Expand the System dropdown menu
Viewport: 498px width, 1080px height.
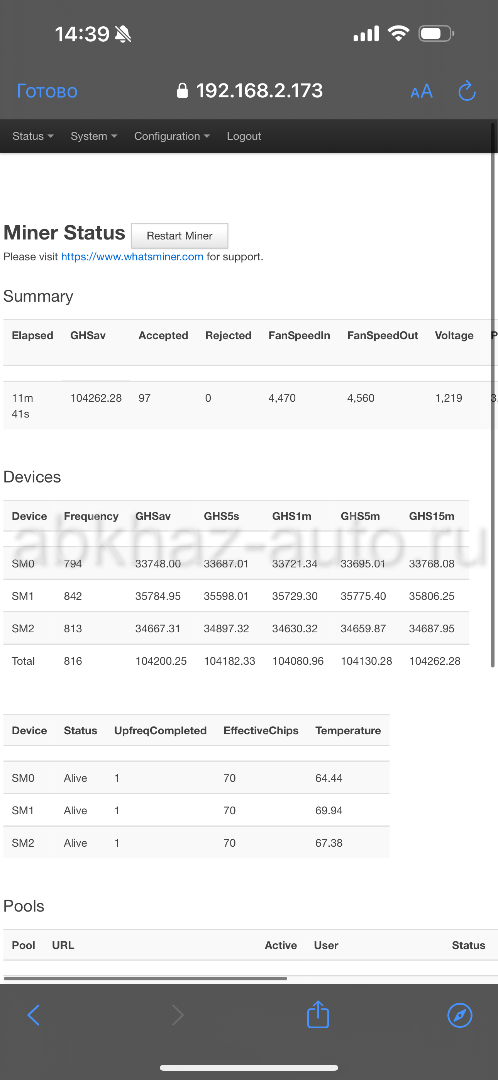click(x=94, y=136)
